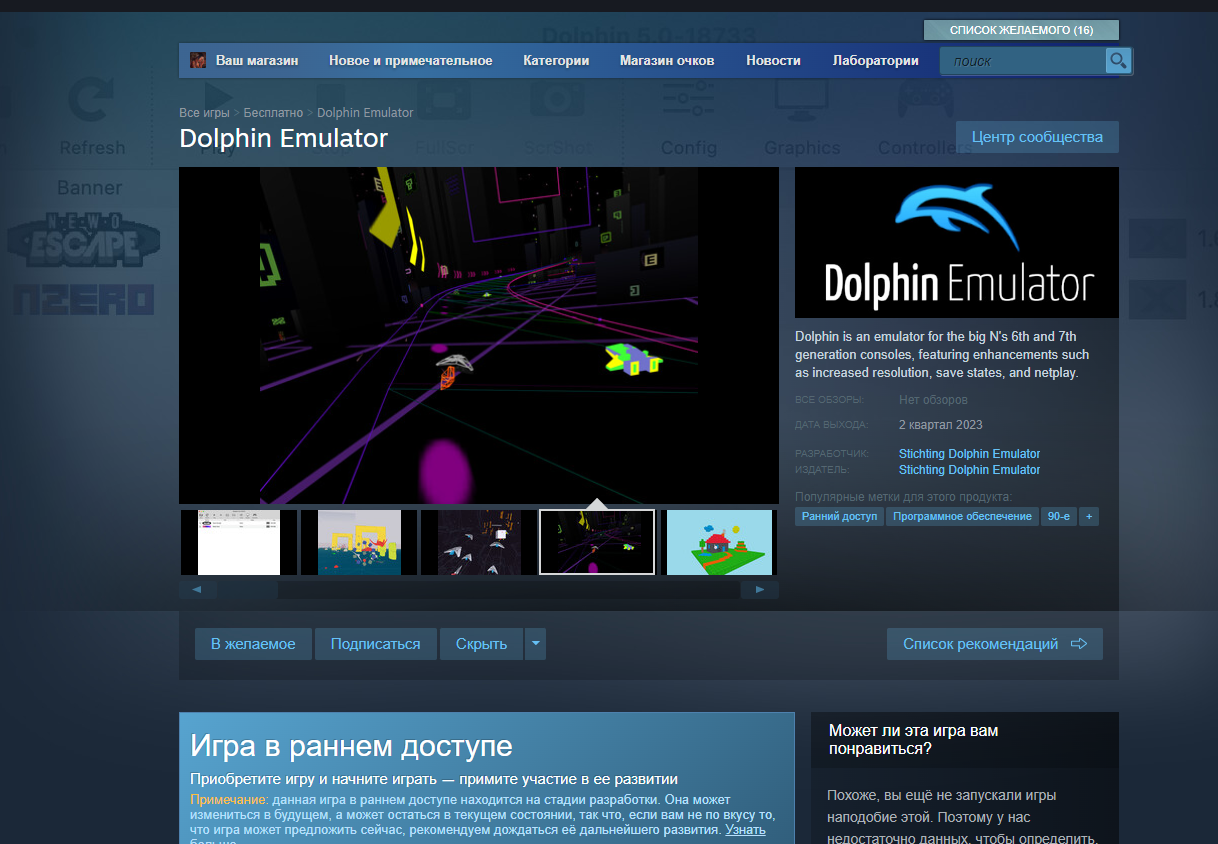The height and width of the screenshot is (844, 1218).
Task: Select the 90-е tag
Action: pyautogui.click(x=1058, y=516)
